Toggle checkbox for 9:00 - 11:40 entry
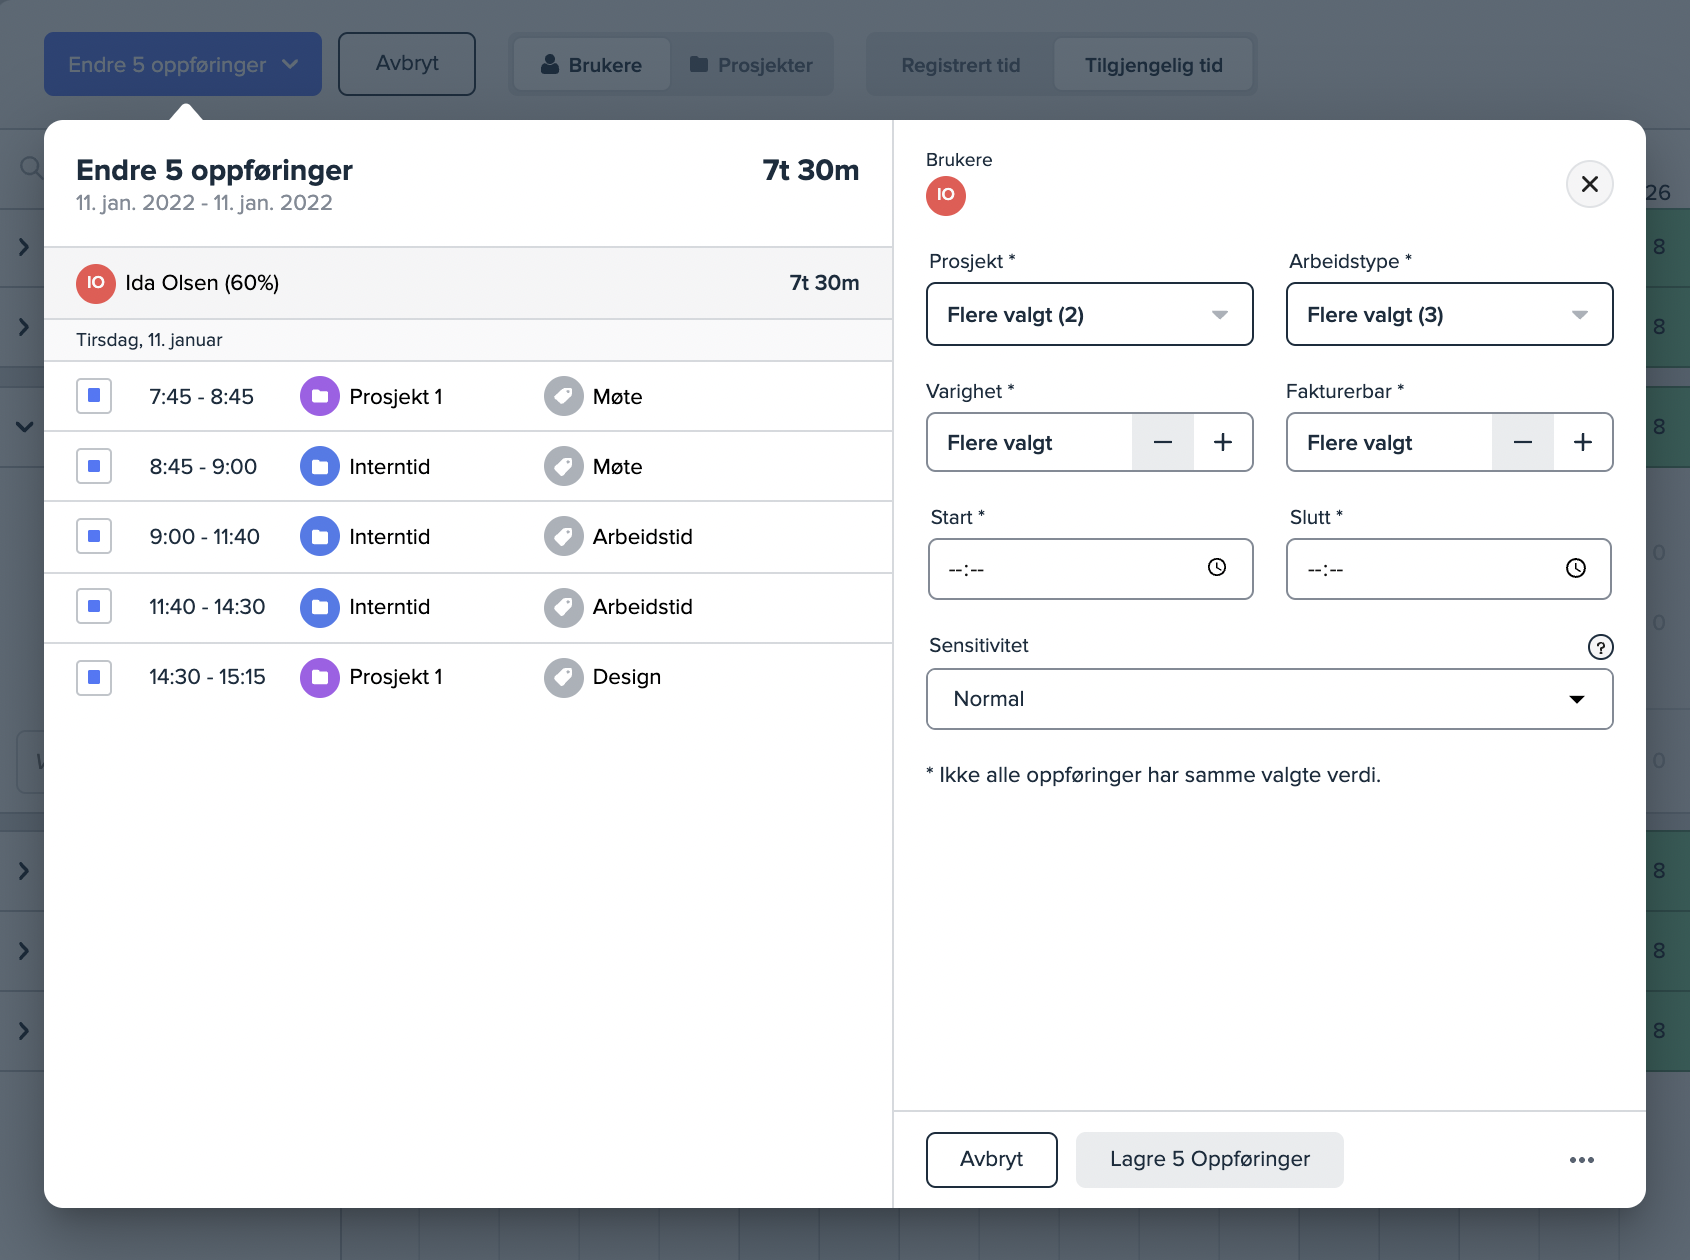The height and width of the screenshot is (1260, 1690). [94, 536]
